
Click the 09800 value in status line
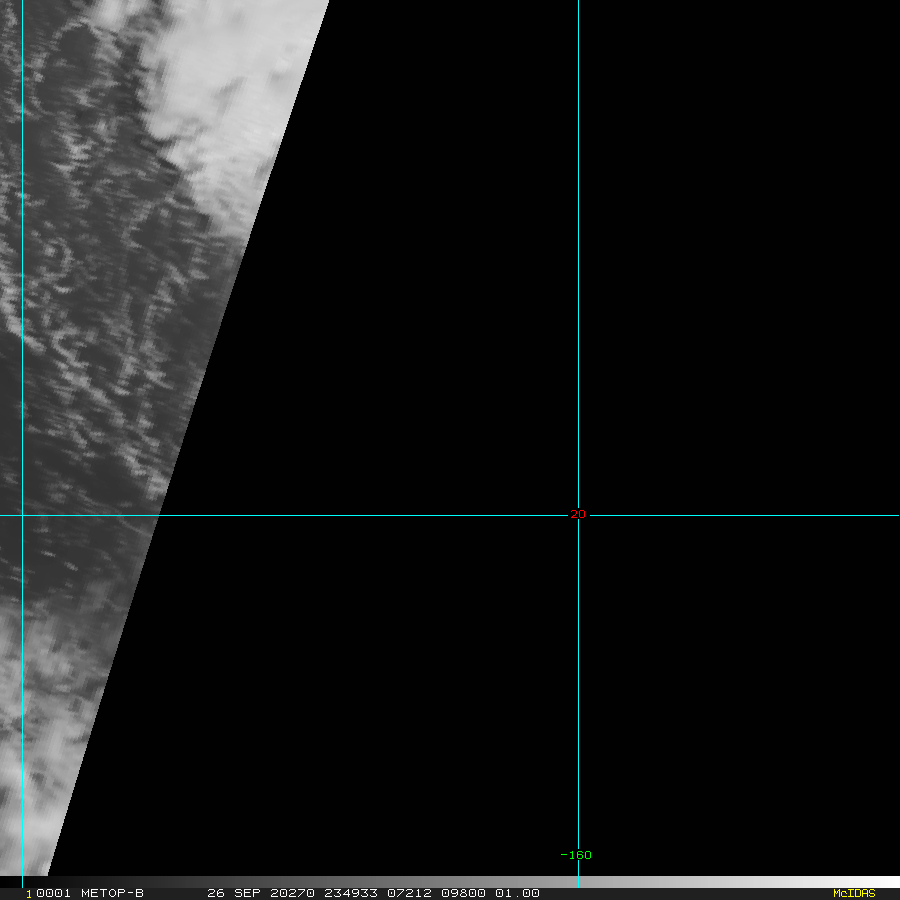463,893
